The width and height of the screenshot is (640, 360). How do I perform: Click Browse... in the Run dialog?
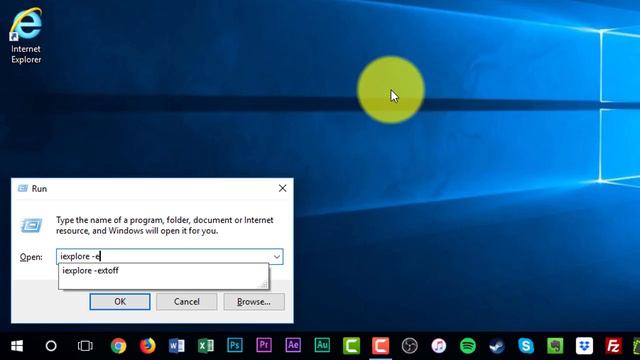tap(254, 302)
